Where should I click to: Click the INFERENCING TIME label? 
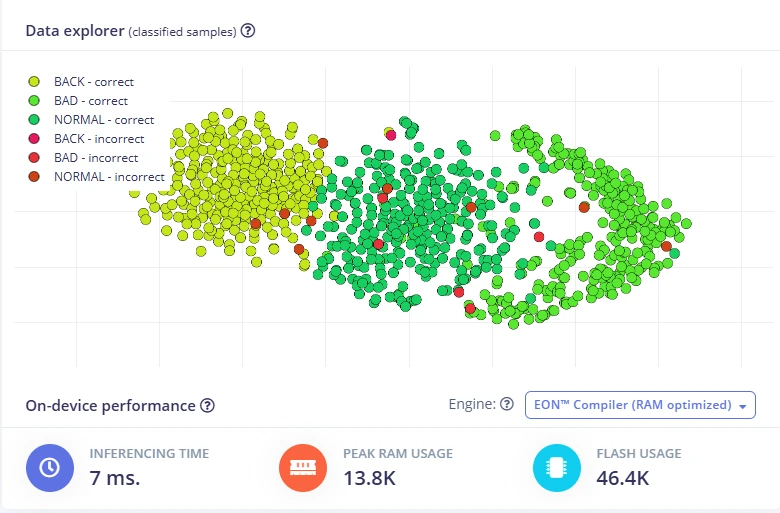pos(149,453)
